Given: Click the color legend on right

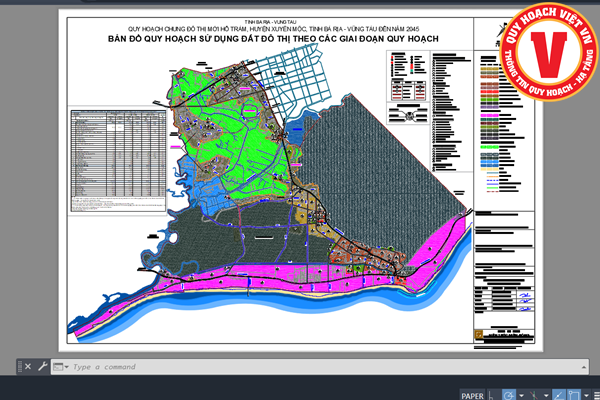Looking at the screenshot, I should [x=501, y=120].
